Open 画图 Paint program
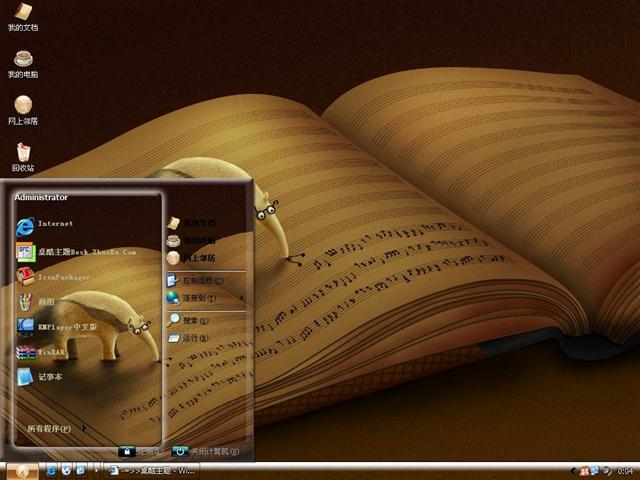The width and height of the screenshot is (640, 480). tap(37, 302)
